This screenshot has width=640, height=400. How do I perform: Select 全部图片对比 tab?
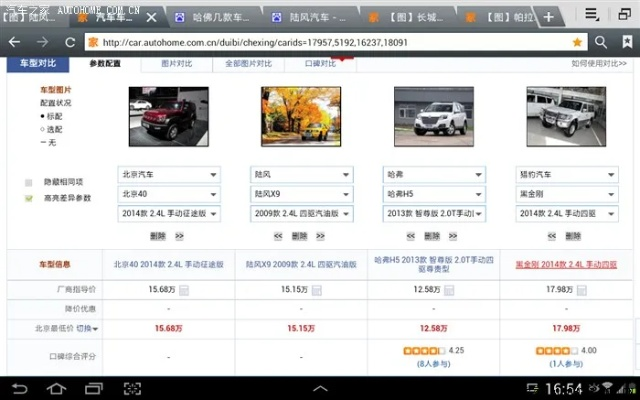(248, 64)
